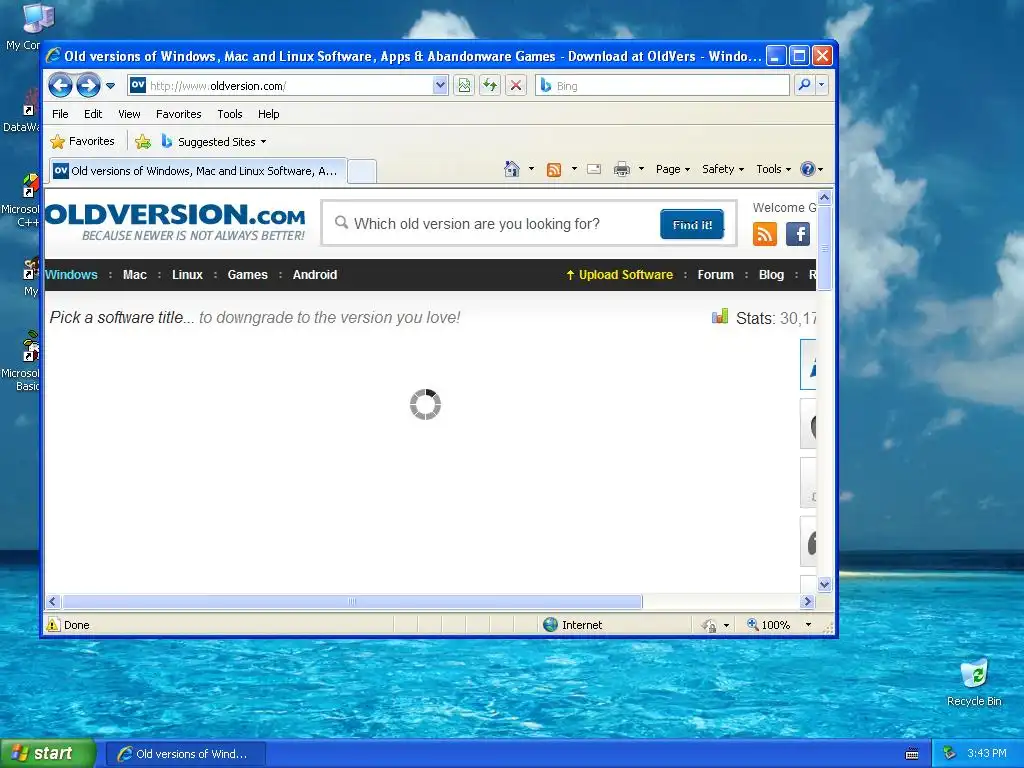Screen dimensions: 1024x768
Task: Click the browser Forward arrow button
Action: coord(88,85)
